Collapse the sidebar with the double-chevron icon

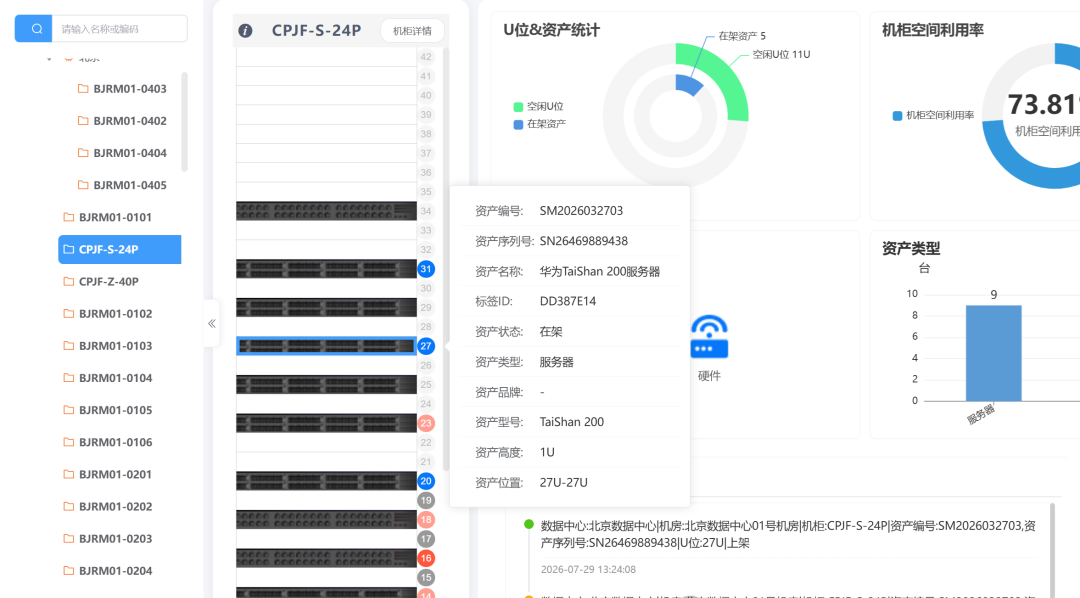[211, 323]
